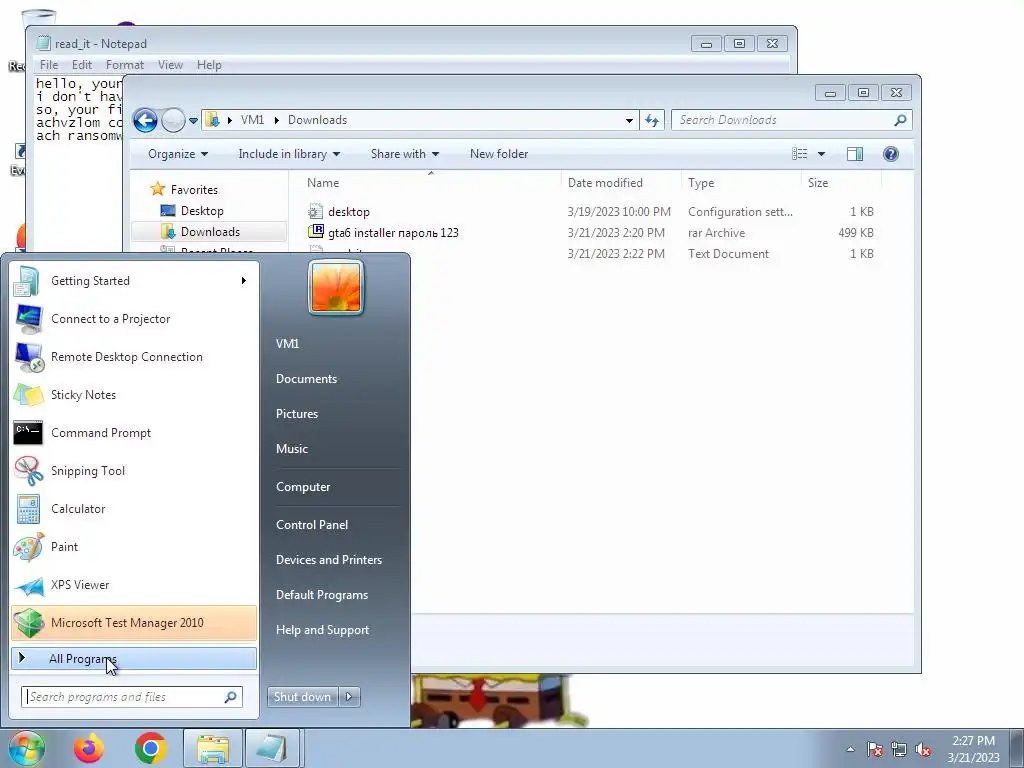Open Control Panel from Start menu
The image size is (1024, 768).
(x=312, y=525)
